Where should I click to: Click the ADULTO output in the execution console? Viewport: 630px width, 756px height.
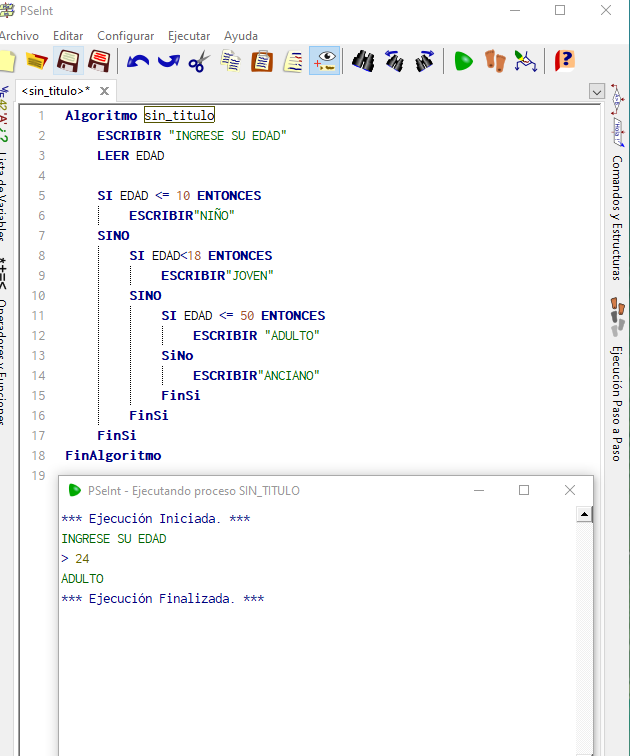[82, 579]
